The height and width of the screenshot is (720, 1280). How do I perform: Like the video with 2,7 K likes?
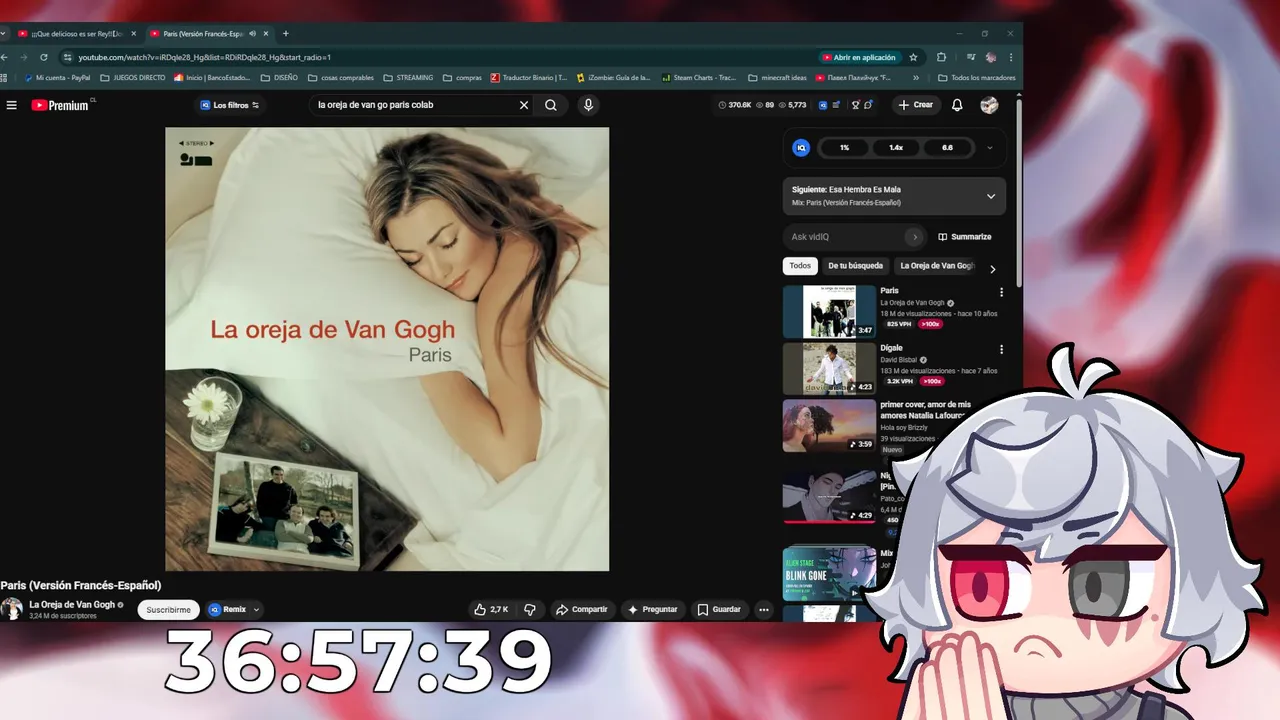491,609
